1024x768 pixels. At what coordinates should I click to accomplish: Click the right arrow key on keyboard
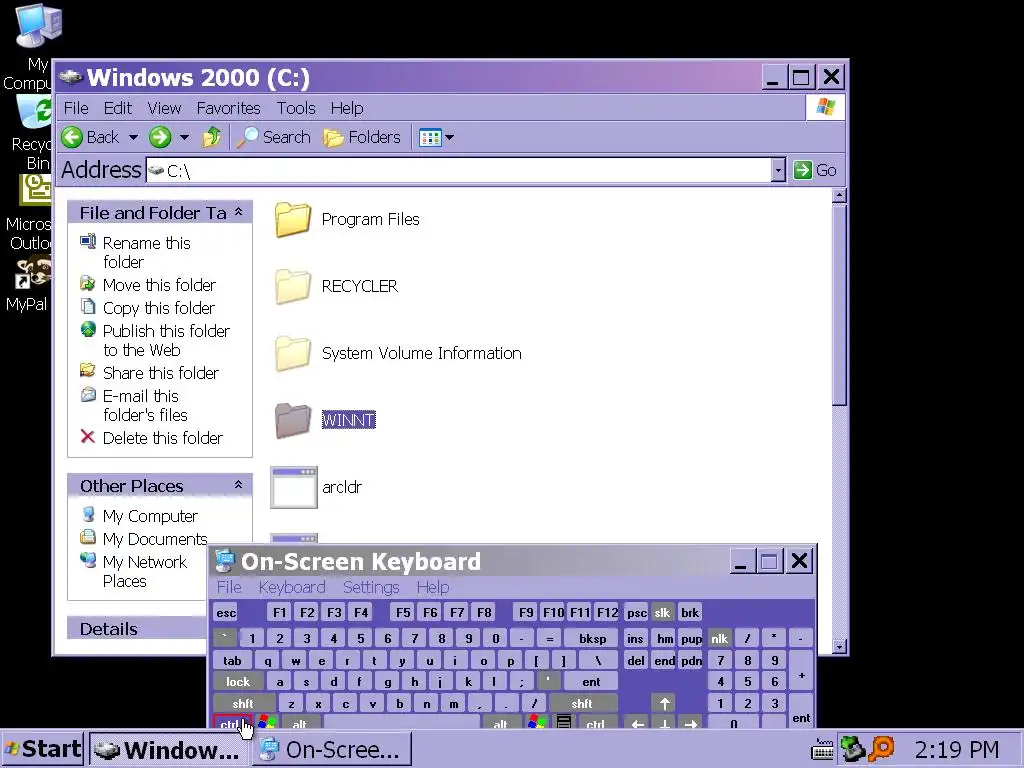click(x=691, y=723)
